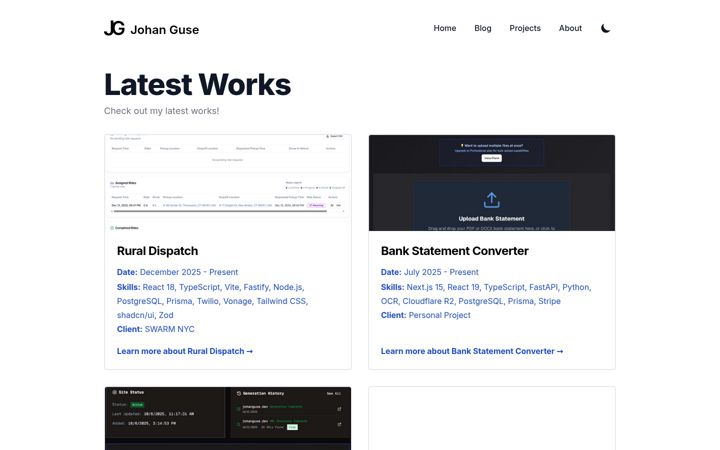Toggle dark mode with moon icon
This screenshot has width=720, height=450.
click(605, 28)
